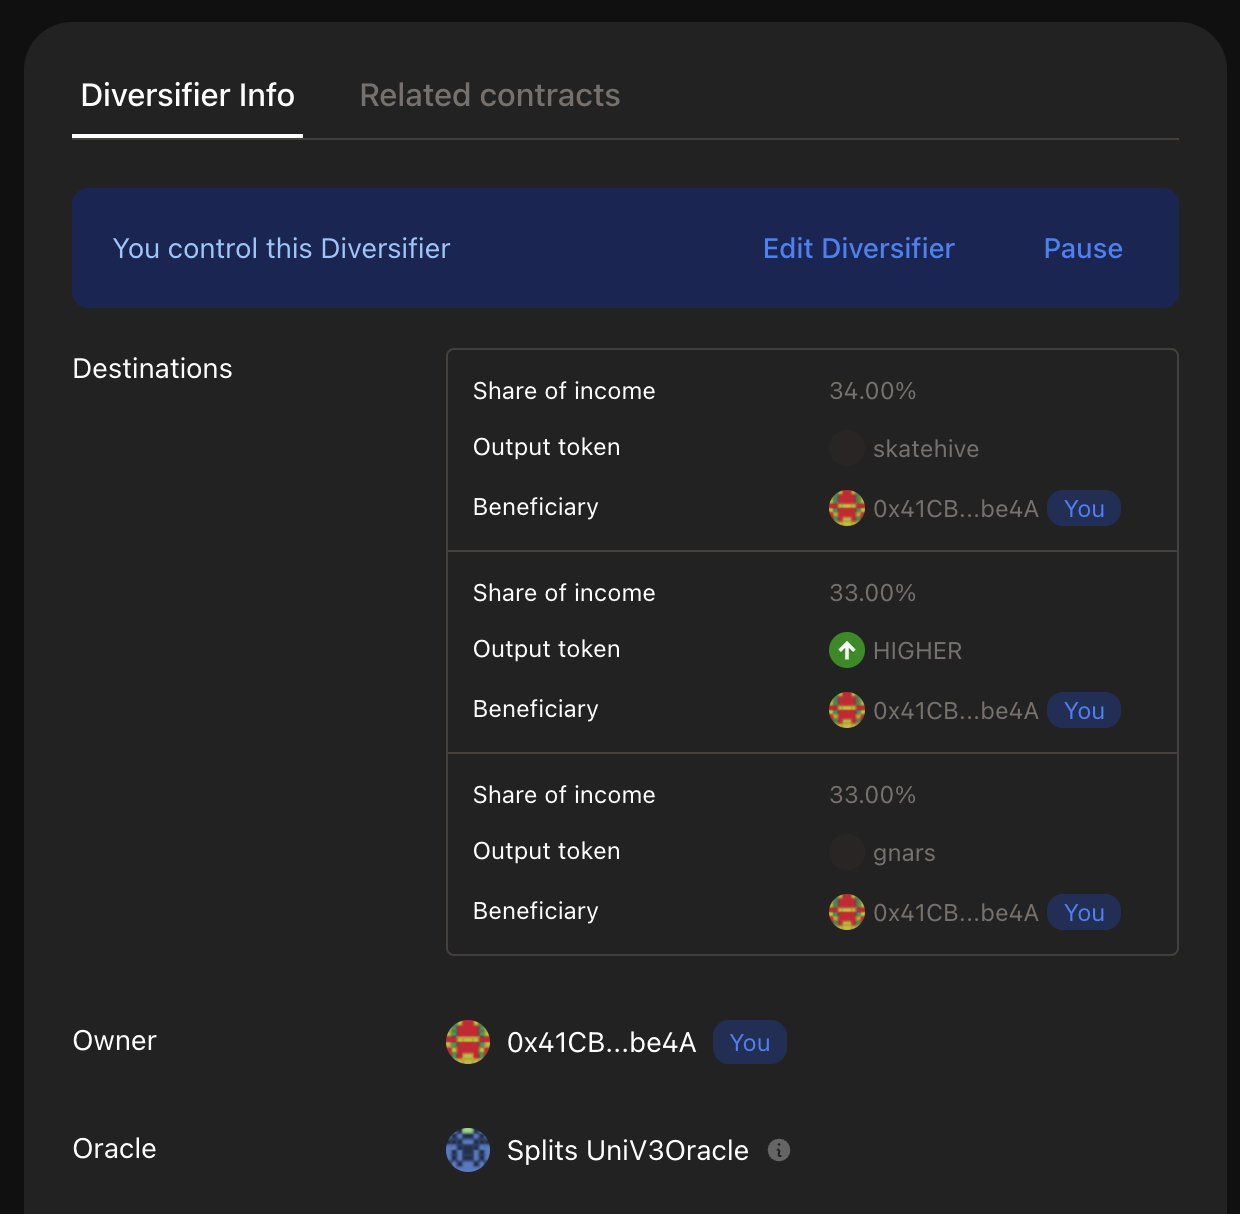This screenshot has height=1214, width=1240.
Task: Click the green HIGHER token icon
Action: (x=846, y=650)
